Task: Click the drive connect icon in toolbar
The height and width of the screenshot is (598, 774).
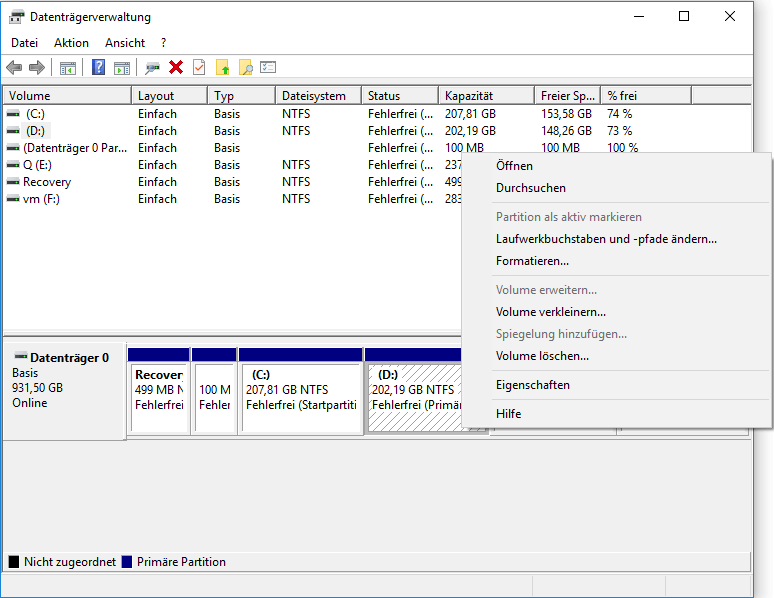Action: (152, 67)
